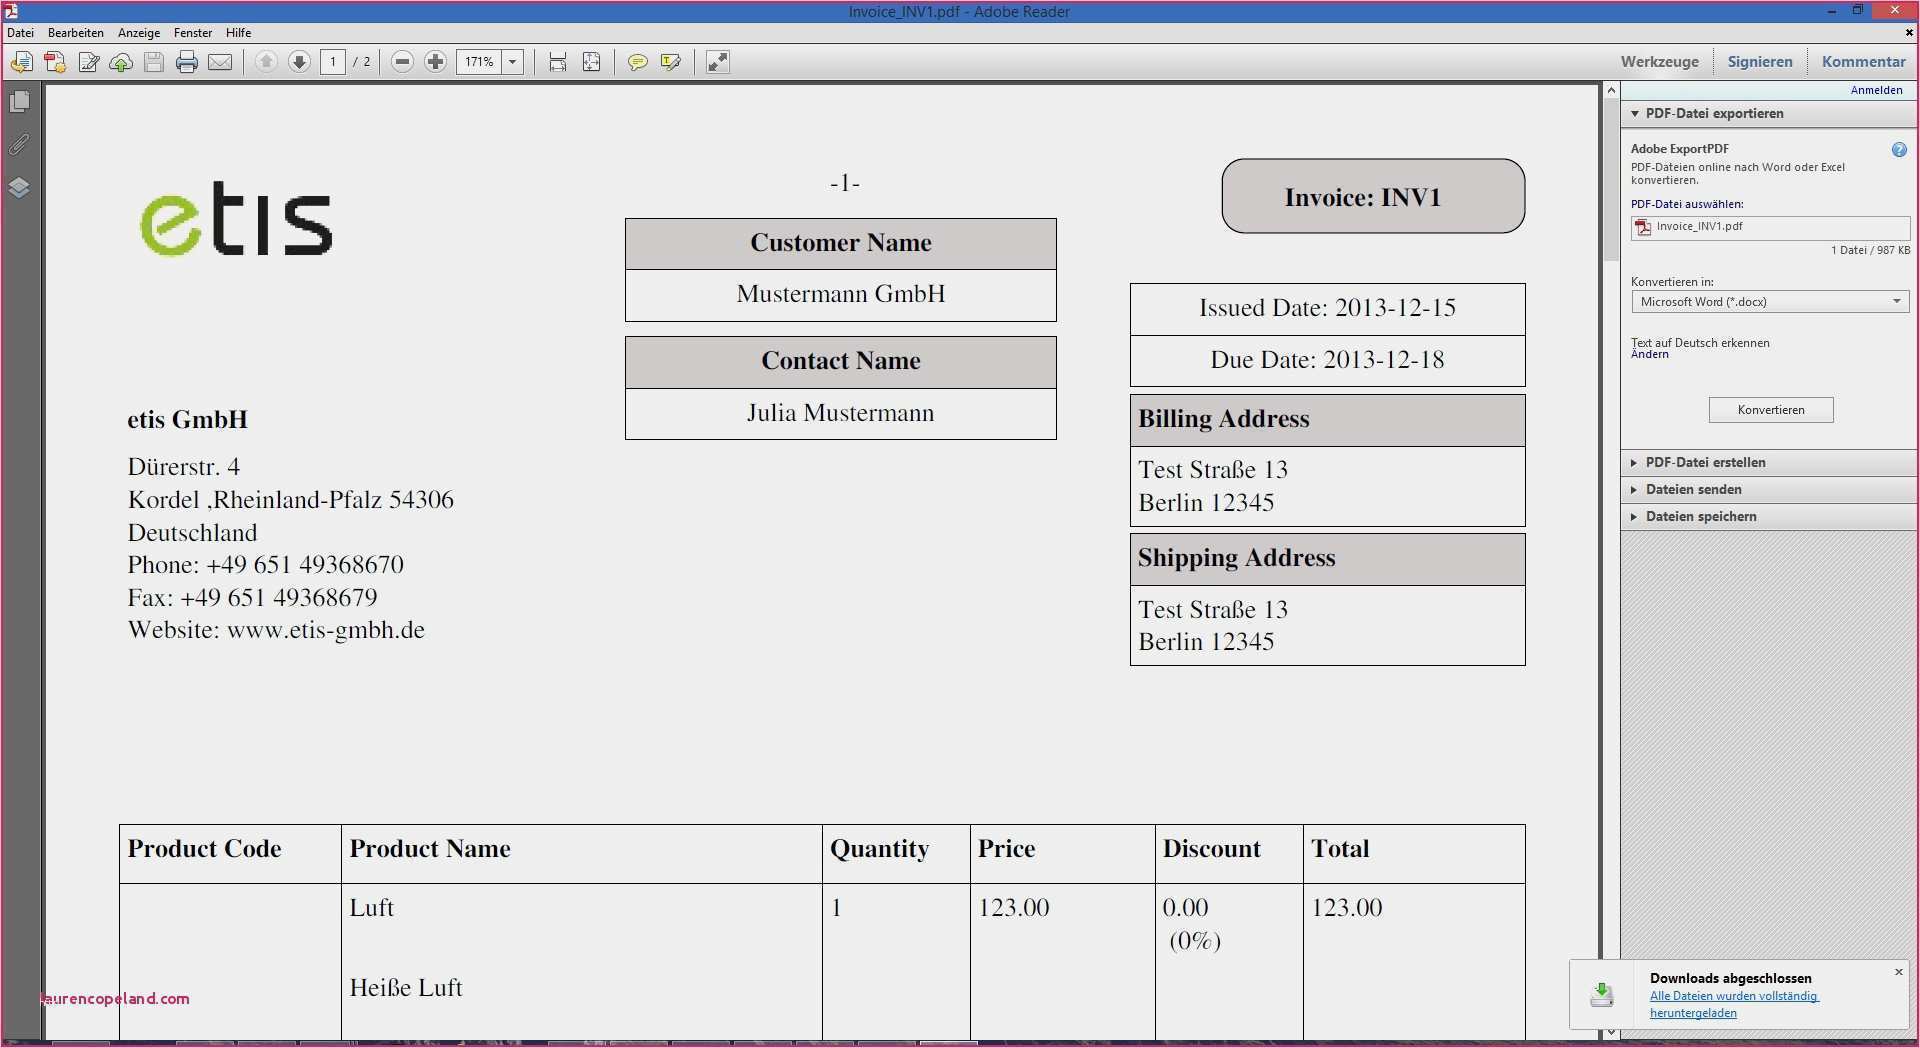Show the page thumbnails panel

tap(19, 102)
